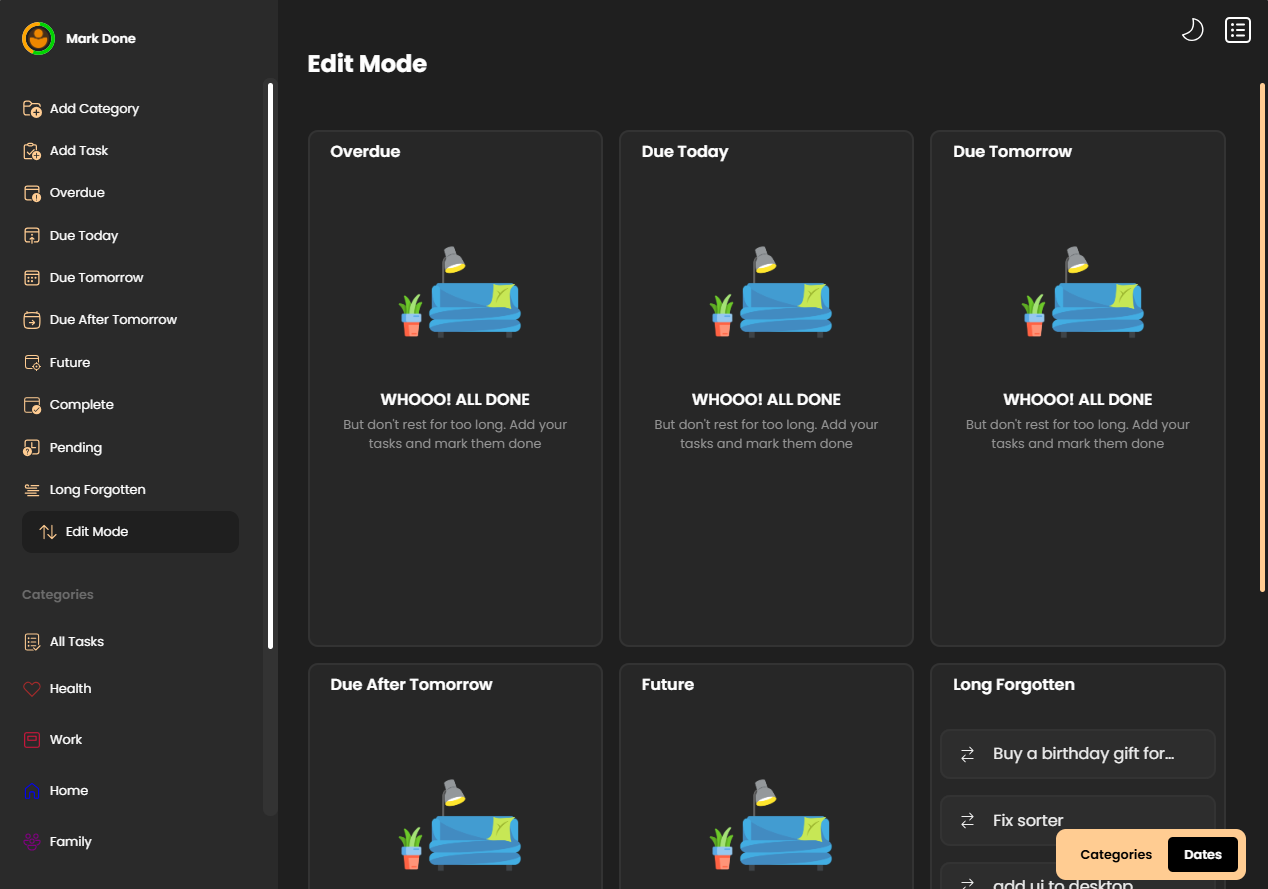Toggle dark mode with moon icon

[1192, 30]
